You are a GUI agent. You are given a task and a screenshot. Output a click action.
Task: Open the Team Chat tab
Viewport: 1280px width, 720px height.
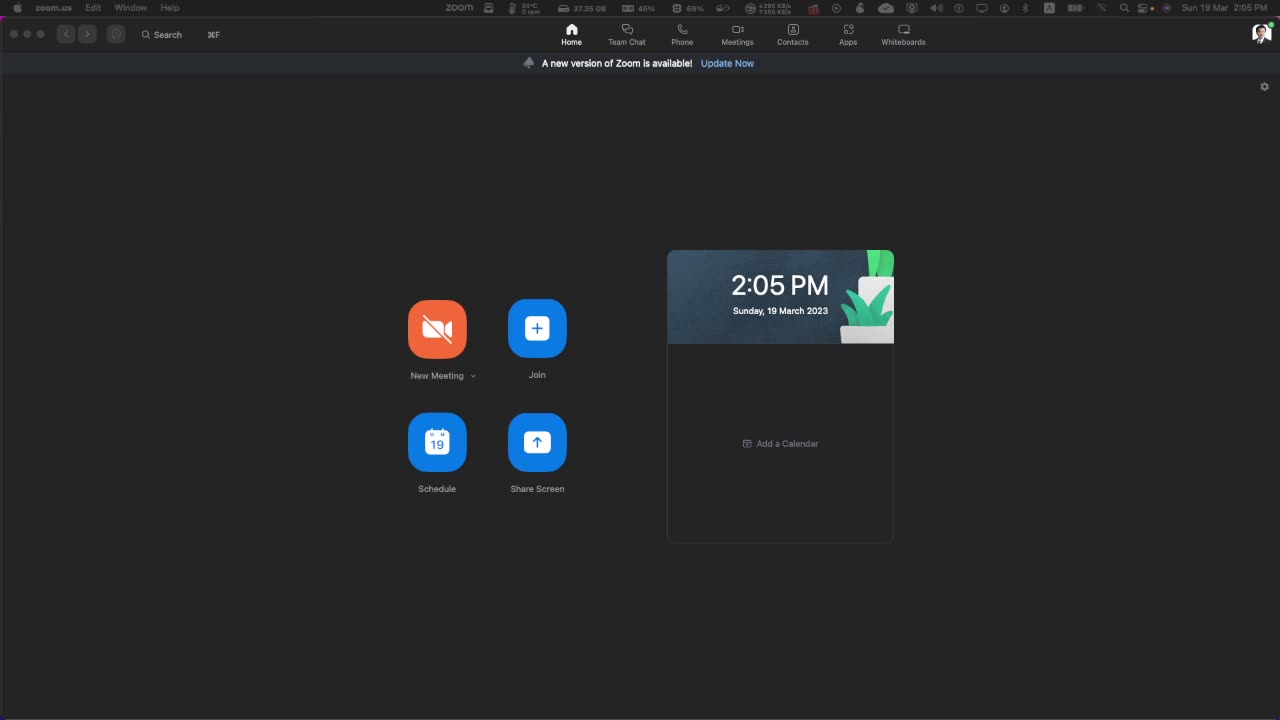627,35
